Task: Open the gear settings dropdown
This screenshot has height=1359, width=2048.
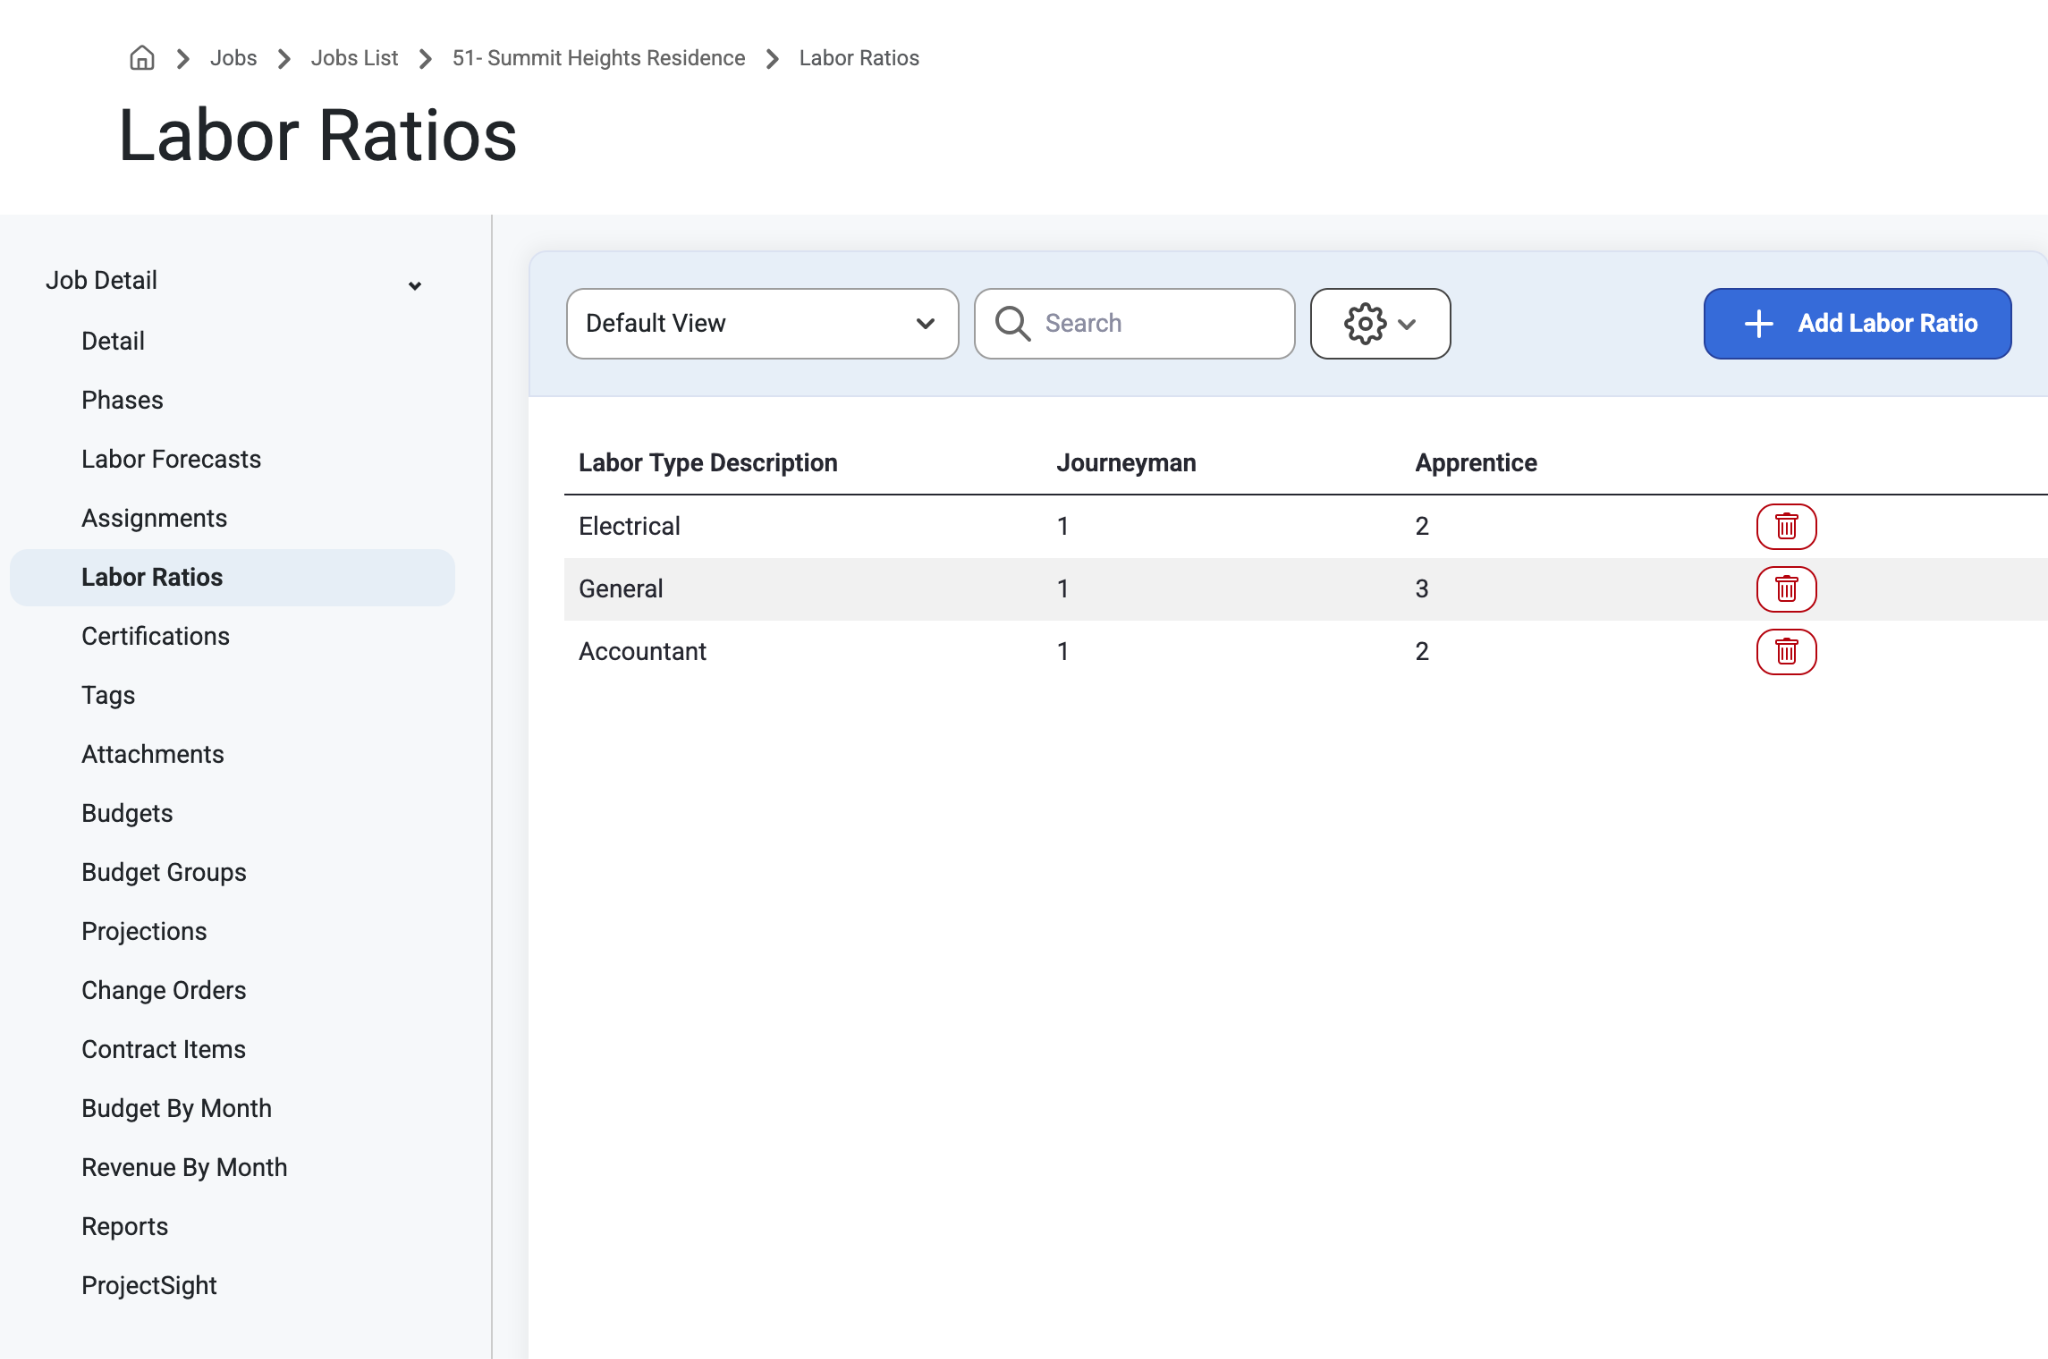Action: click(1380, 323)
